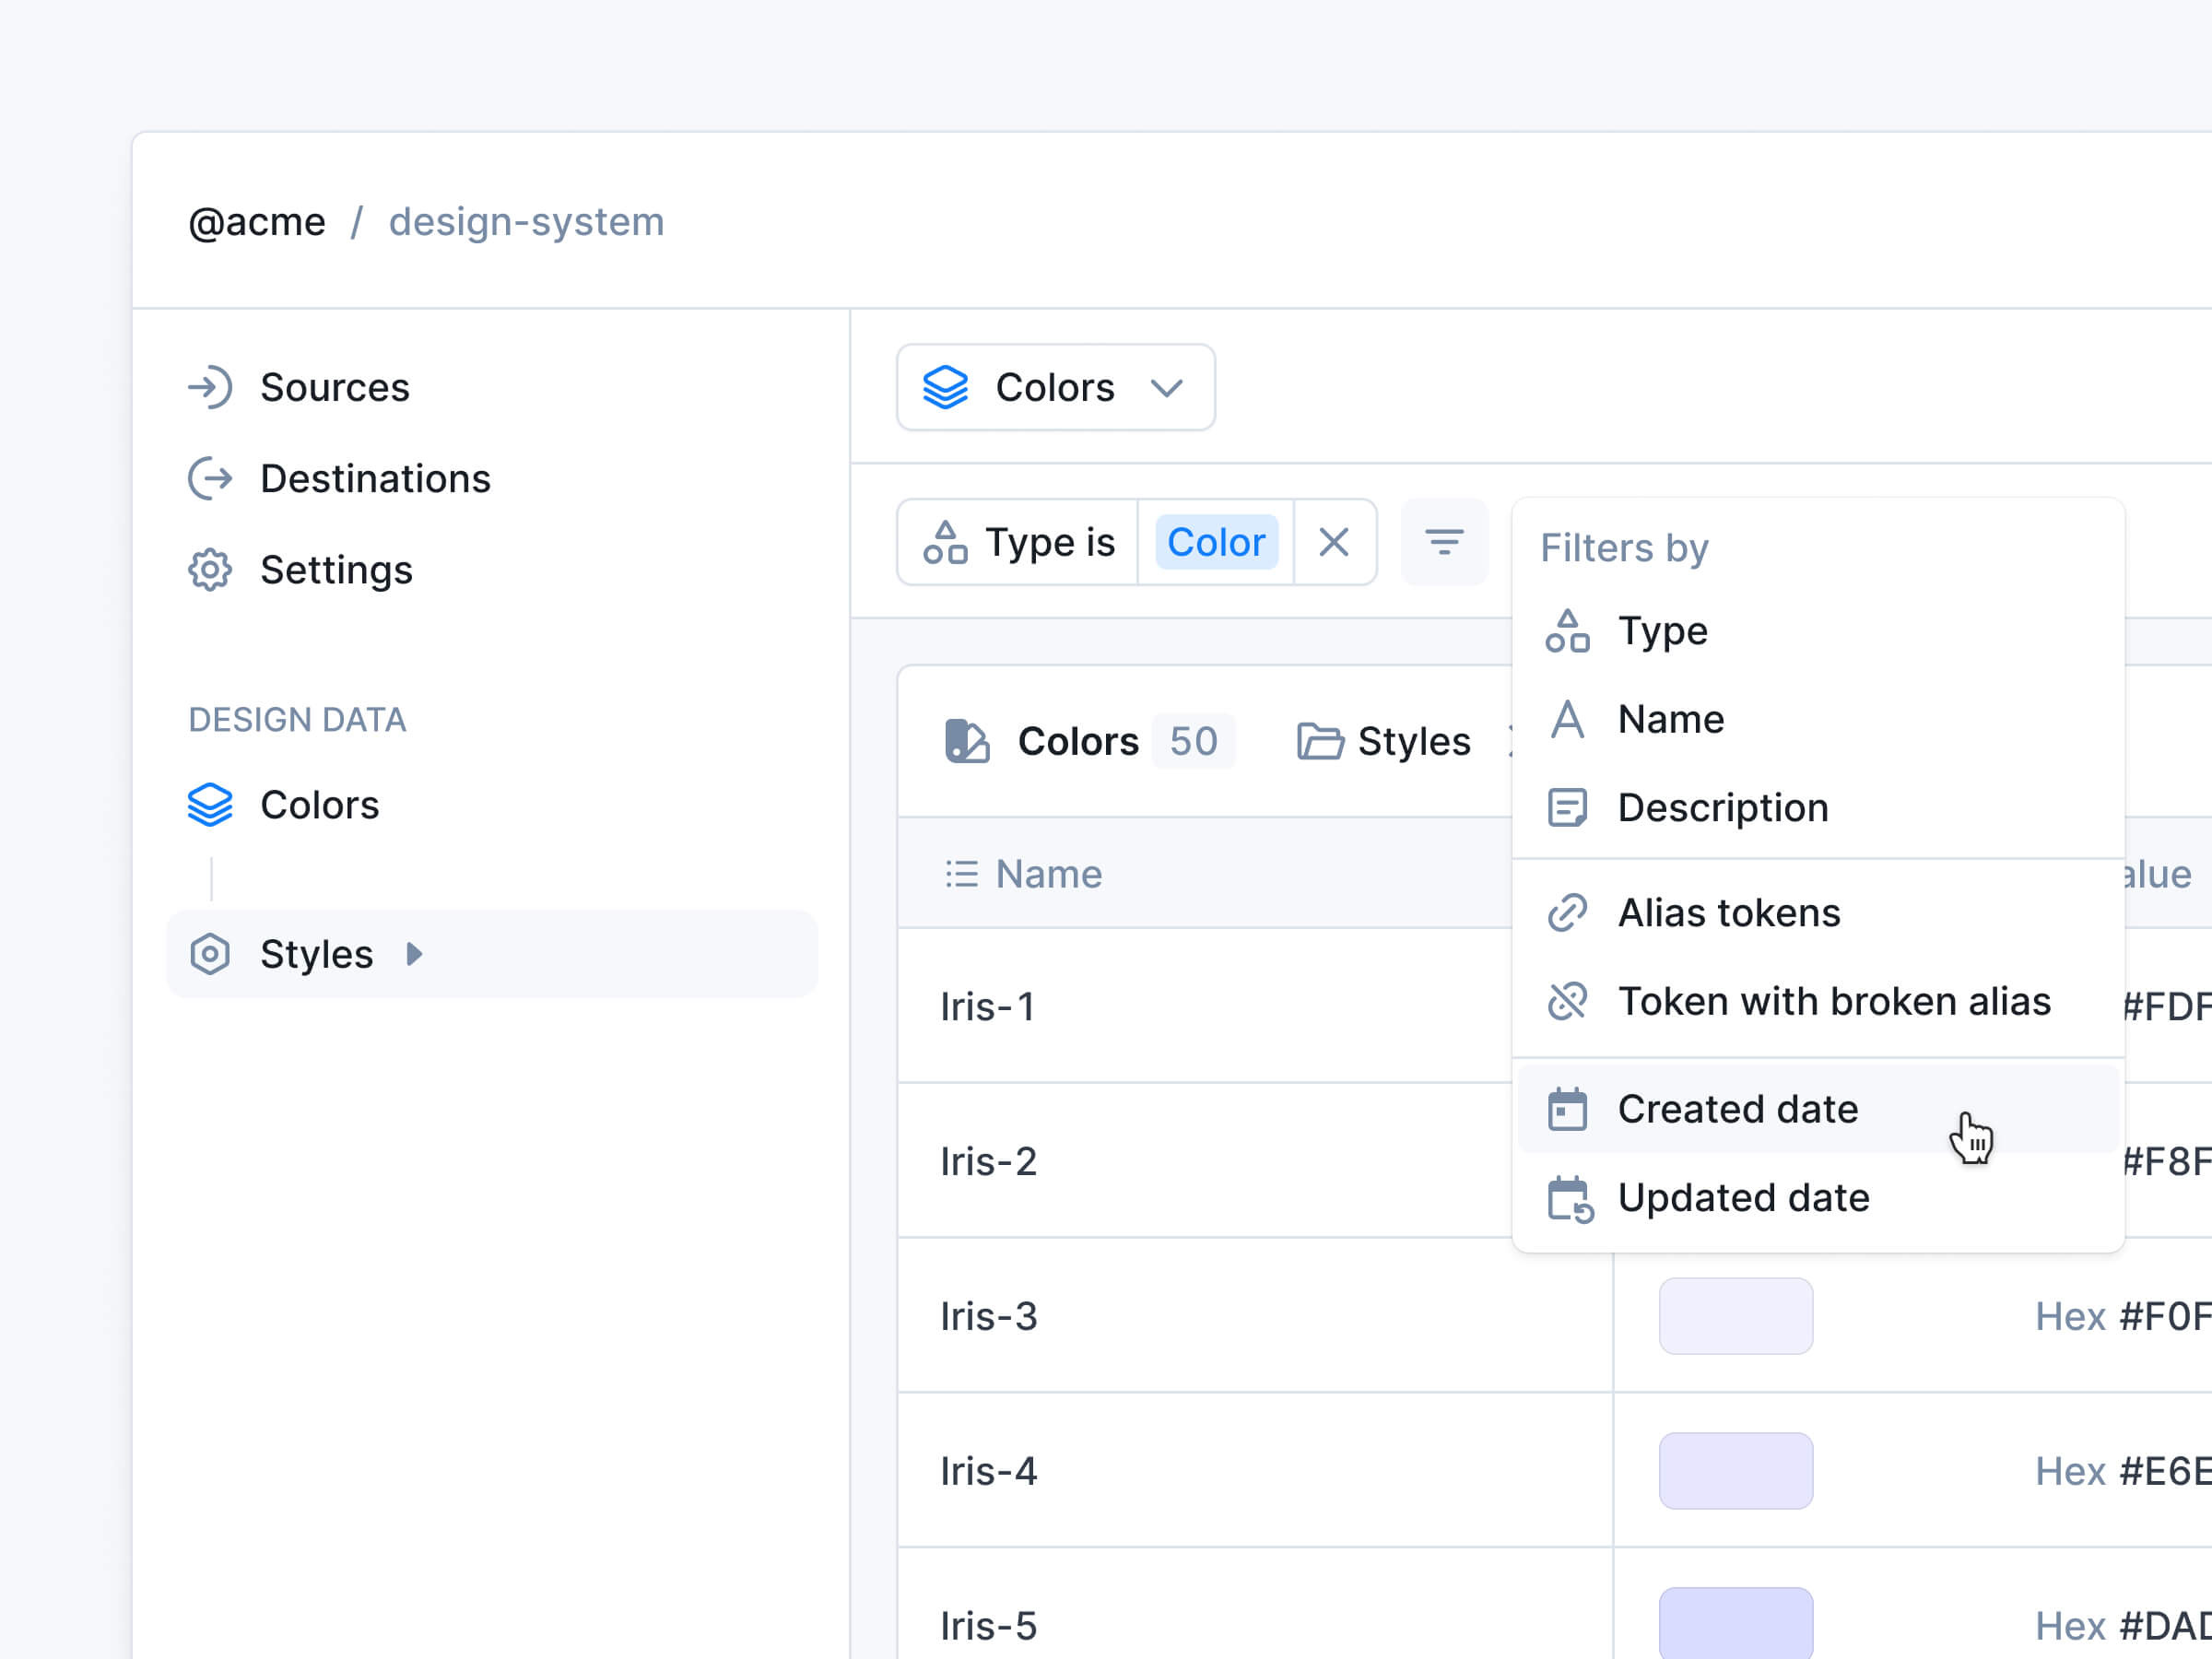Expand the Colors type dropdown at top
Image resolution: width=2212 pixels, height=1659 pixels.
coord(1168,389)
